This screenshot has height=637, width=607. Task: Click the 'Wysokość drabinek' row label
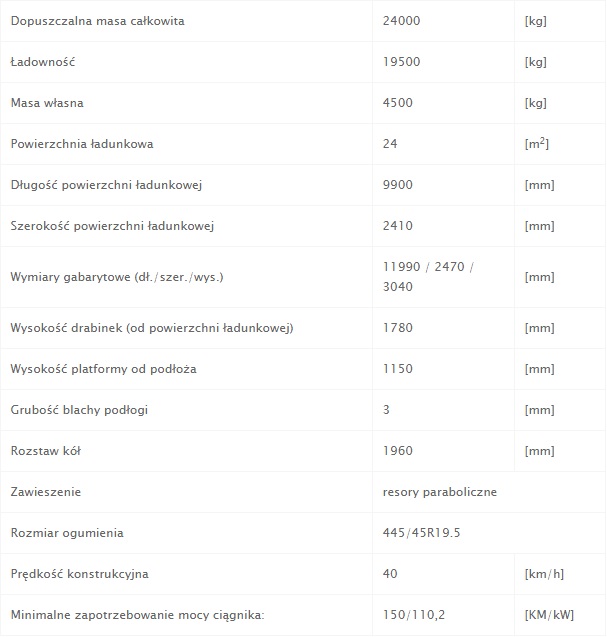click(x=151, y=328)
